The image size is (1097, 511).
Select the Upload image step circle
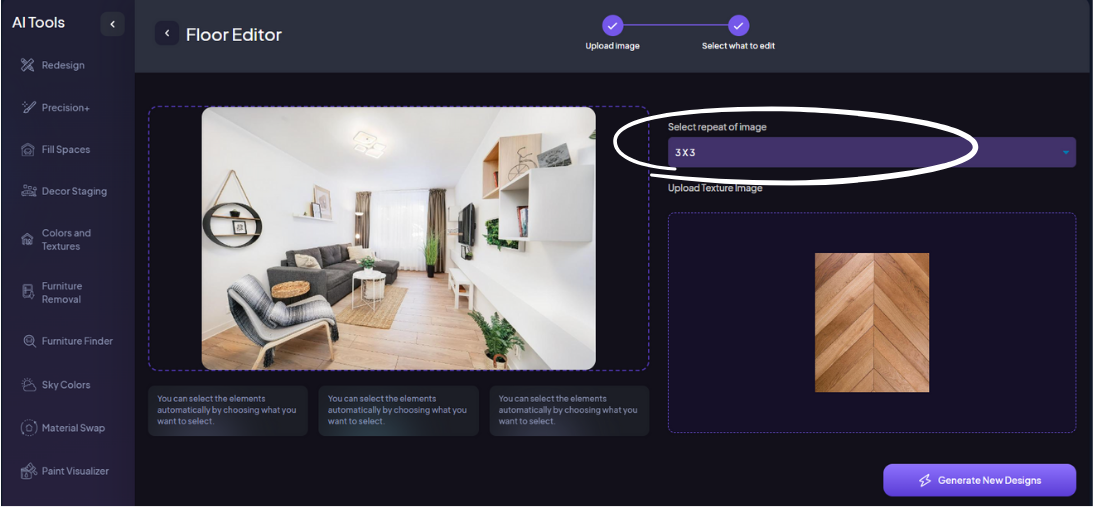pos(613,26)
